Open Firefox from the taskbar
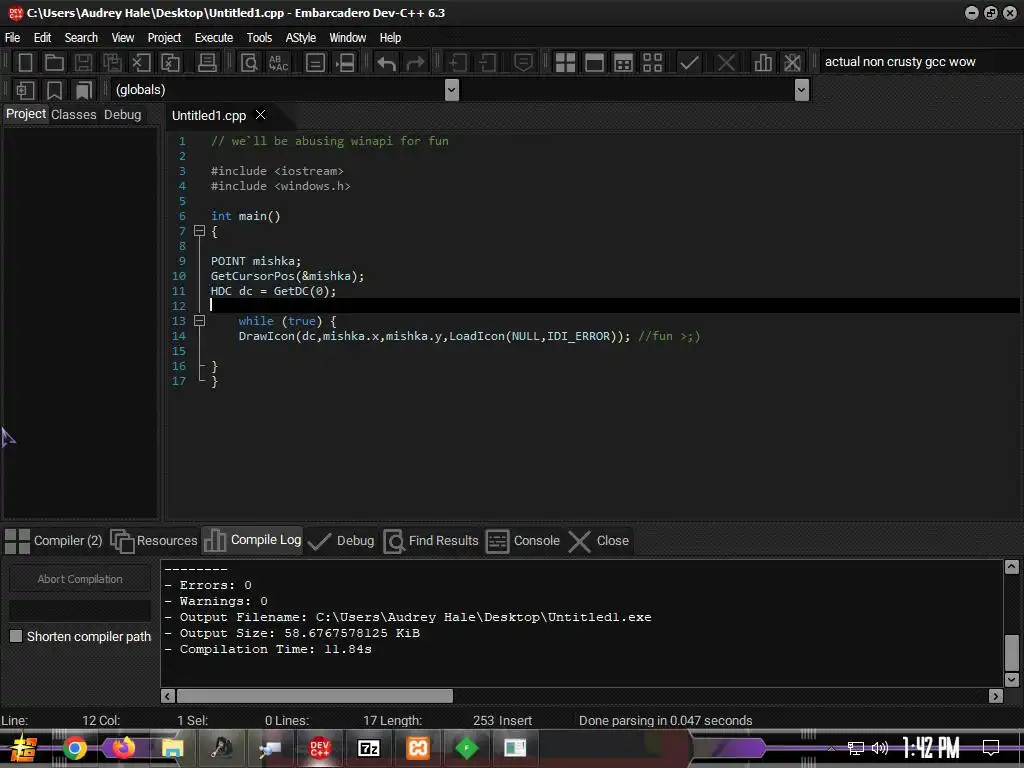Screen dimensions: 1024x768 click(123, 748)
